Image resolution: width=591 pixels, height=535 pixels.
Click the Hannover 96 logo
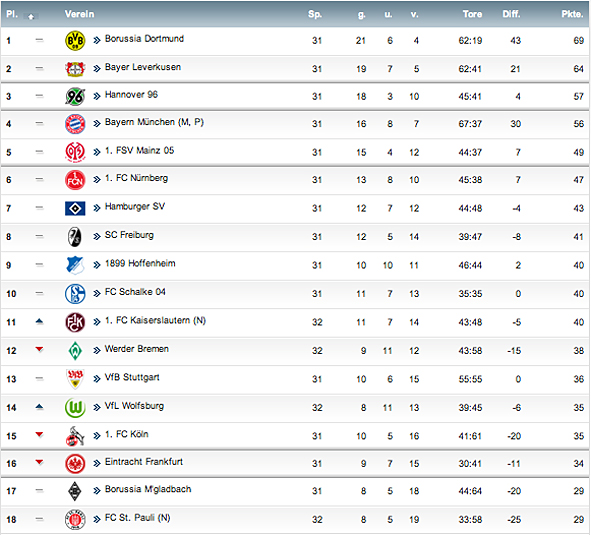click(75, 97)
